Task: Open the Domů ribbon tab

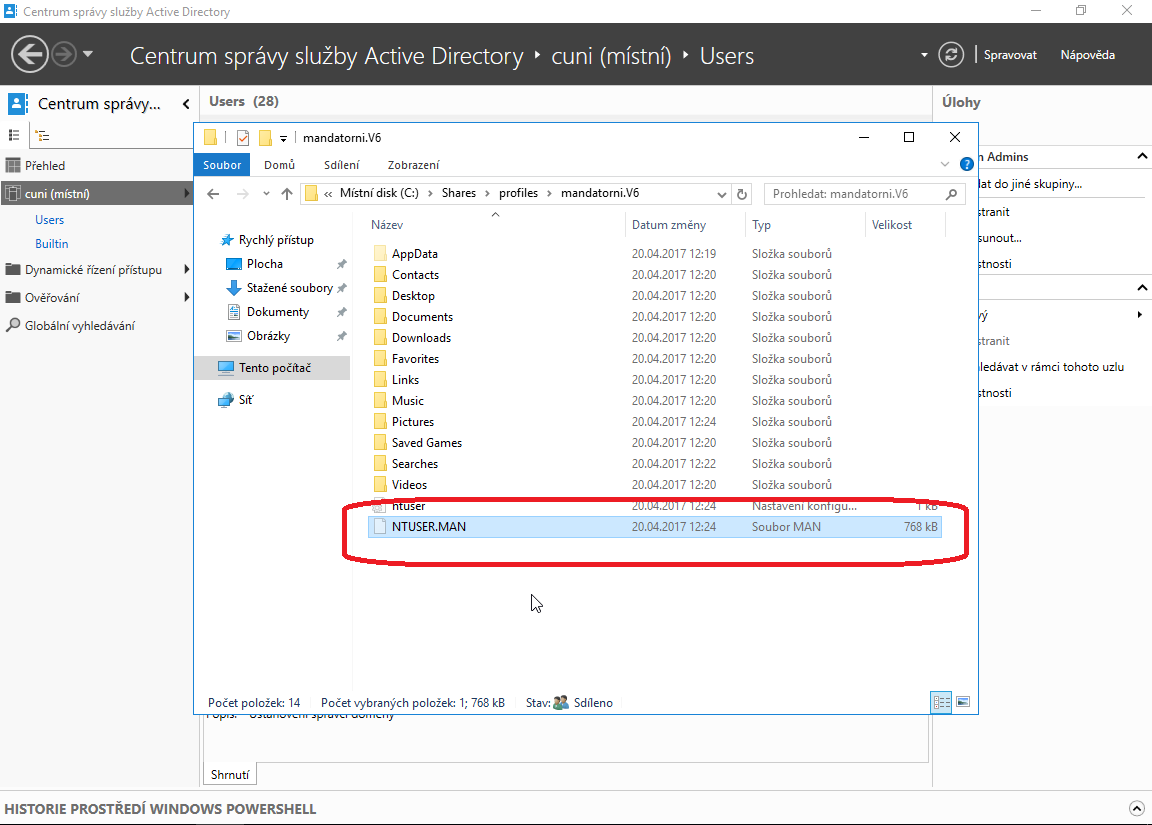Action: pyautogui.click(x=279, y=165)
